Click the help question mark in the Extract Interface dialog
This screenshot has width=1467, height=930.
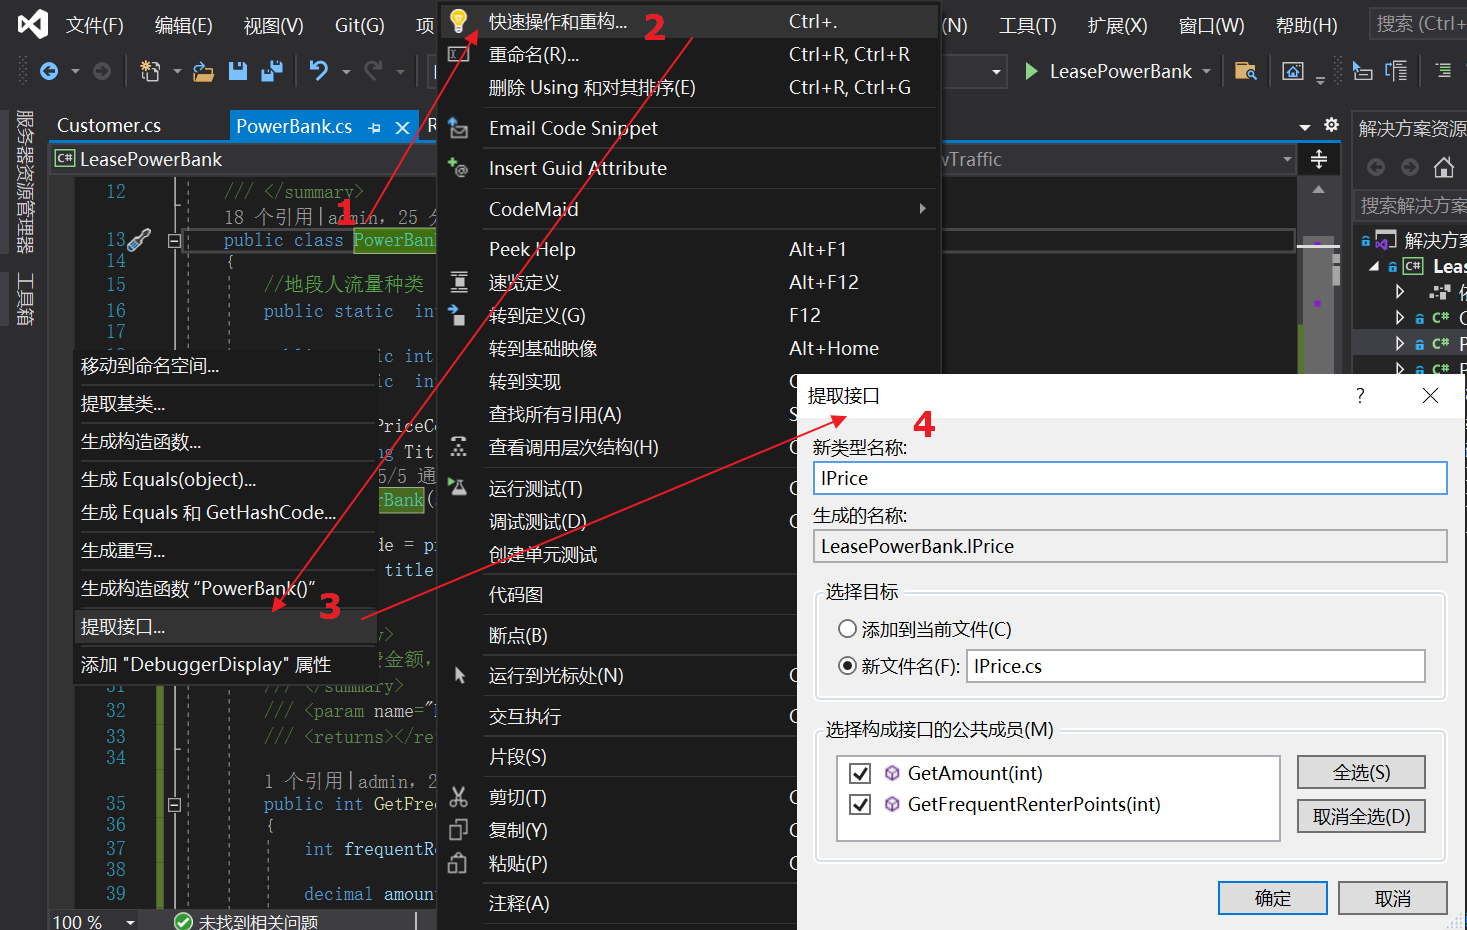pyautogui.click(x=1360, y=396)
